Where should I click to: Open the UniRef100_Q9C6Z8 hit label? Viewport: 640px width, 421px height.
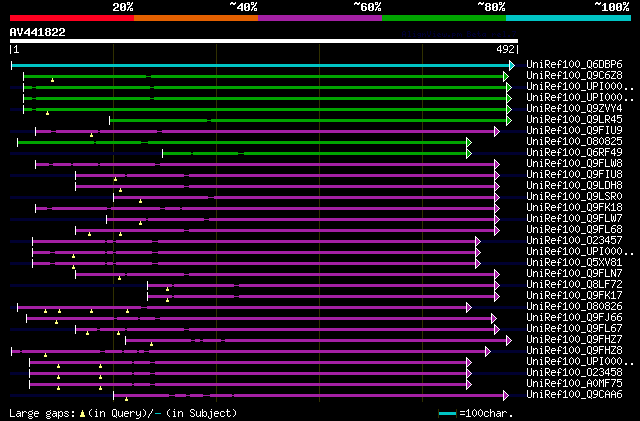click(x=574, y=76)
